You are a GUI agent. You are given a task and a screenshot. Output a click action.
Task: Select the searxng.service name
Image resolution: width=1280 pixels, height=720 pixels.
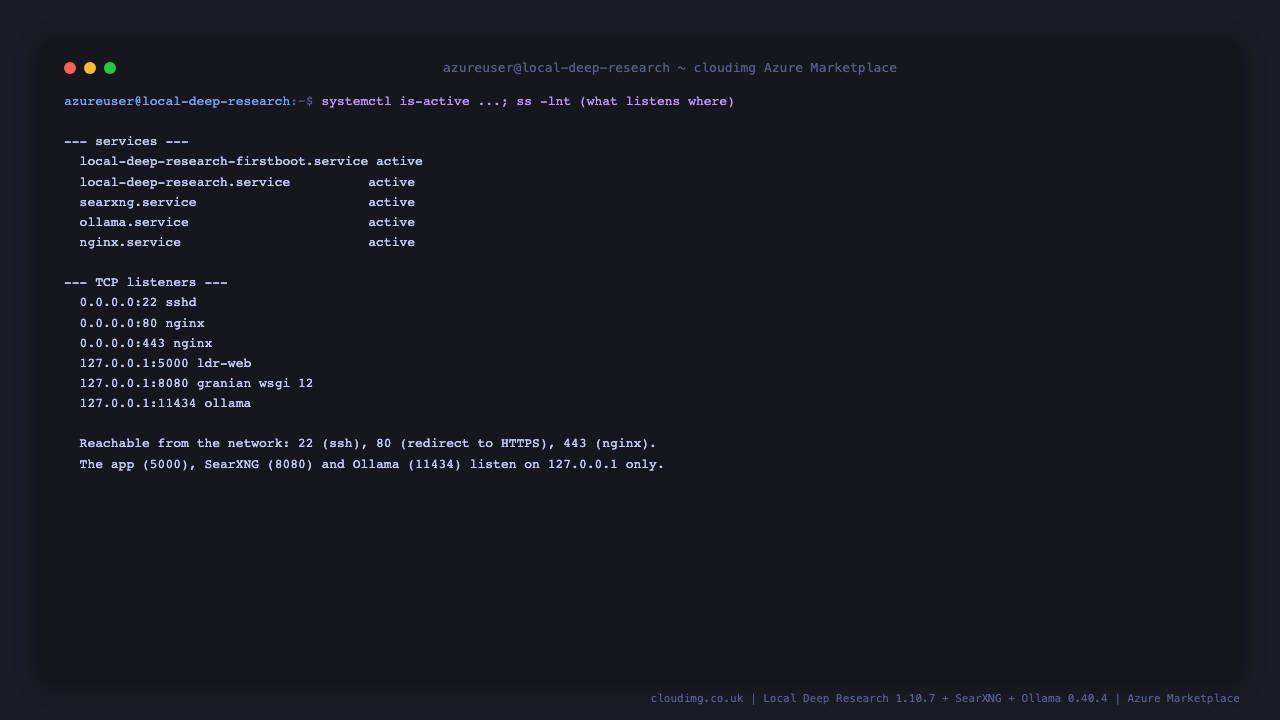click(138, 202)
